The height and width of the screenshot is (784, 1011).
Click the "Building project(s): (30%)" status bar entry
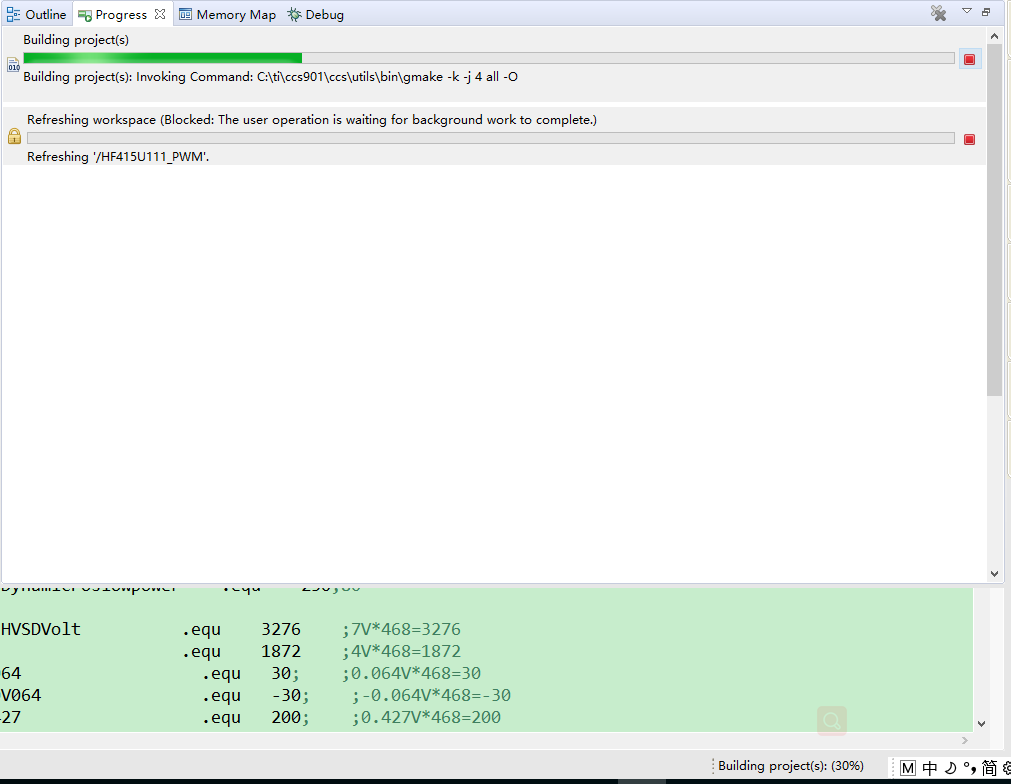(790, 766)
